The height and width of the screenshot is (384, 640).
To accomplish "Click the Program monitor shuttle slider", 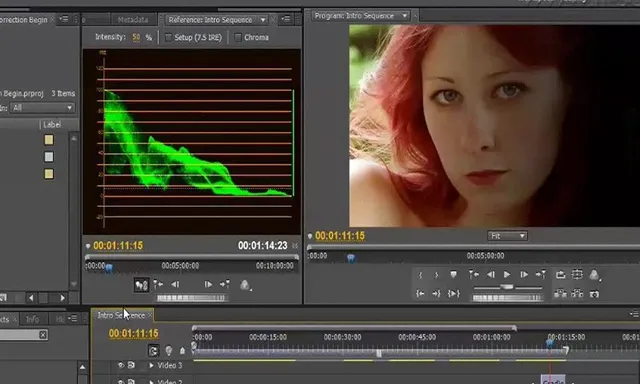I will click(x=507, y=287).
